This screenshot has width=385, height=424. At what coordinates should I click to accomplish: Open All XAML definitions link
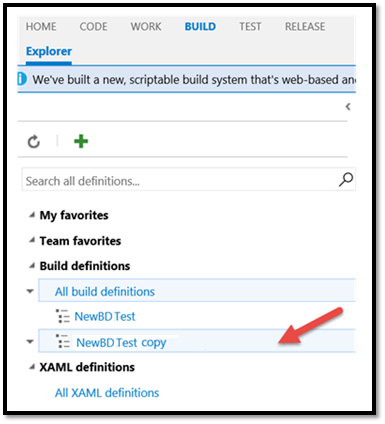(107, 393)
